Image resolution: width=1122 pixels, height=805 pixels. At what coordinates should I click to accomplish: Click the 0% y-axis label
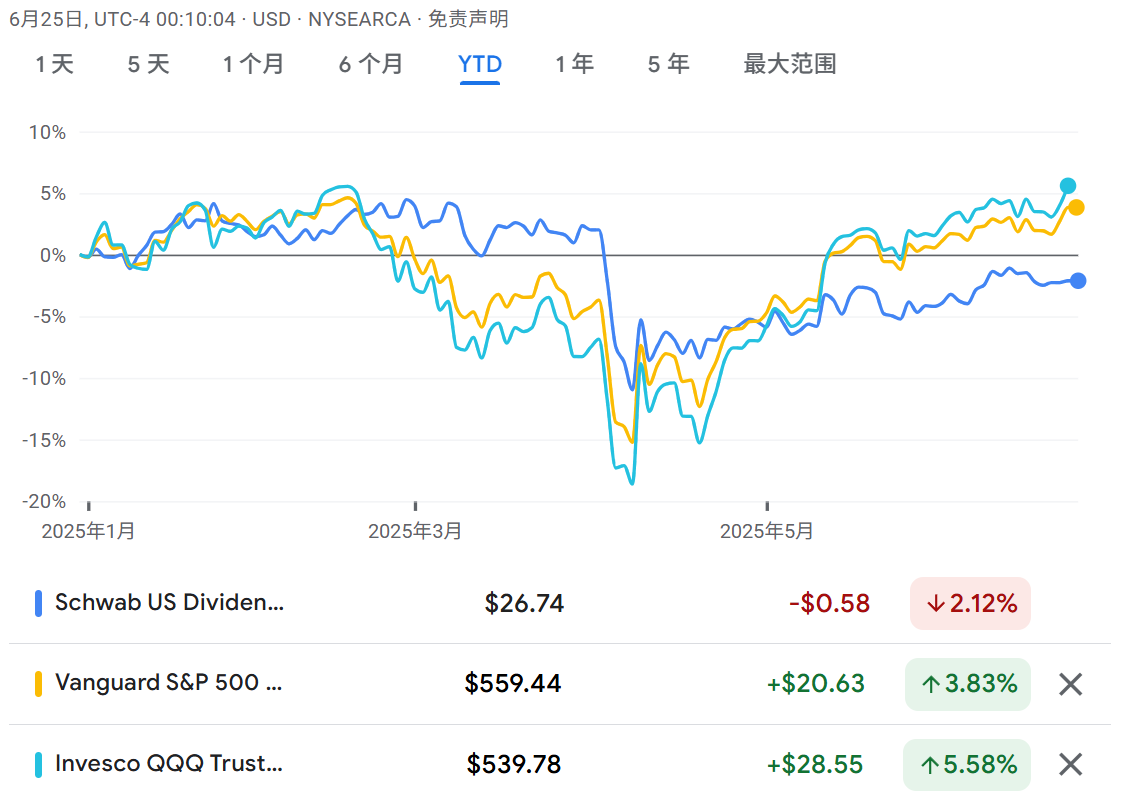tap(53, 255)
